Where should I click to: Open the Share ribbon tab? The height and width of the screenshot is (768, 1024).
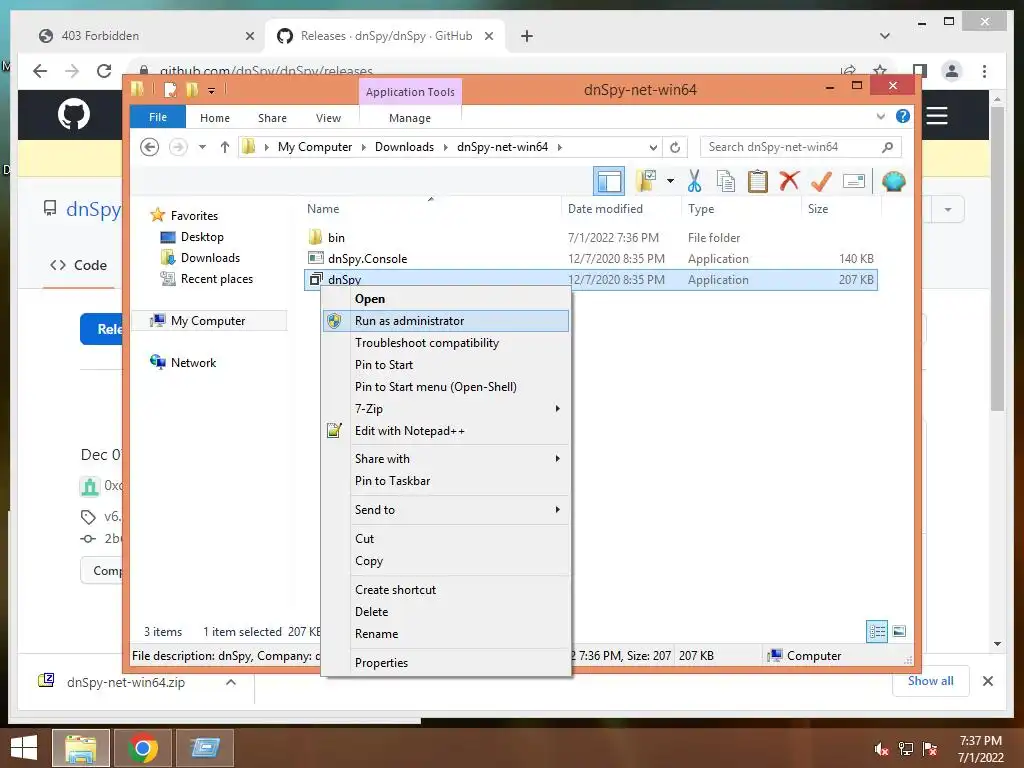click(272, 118)
